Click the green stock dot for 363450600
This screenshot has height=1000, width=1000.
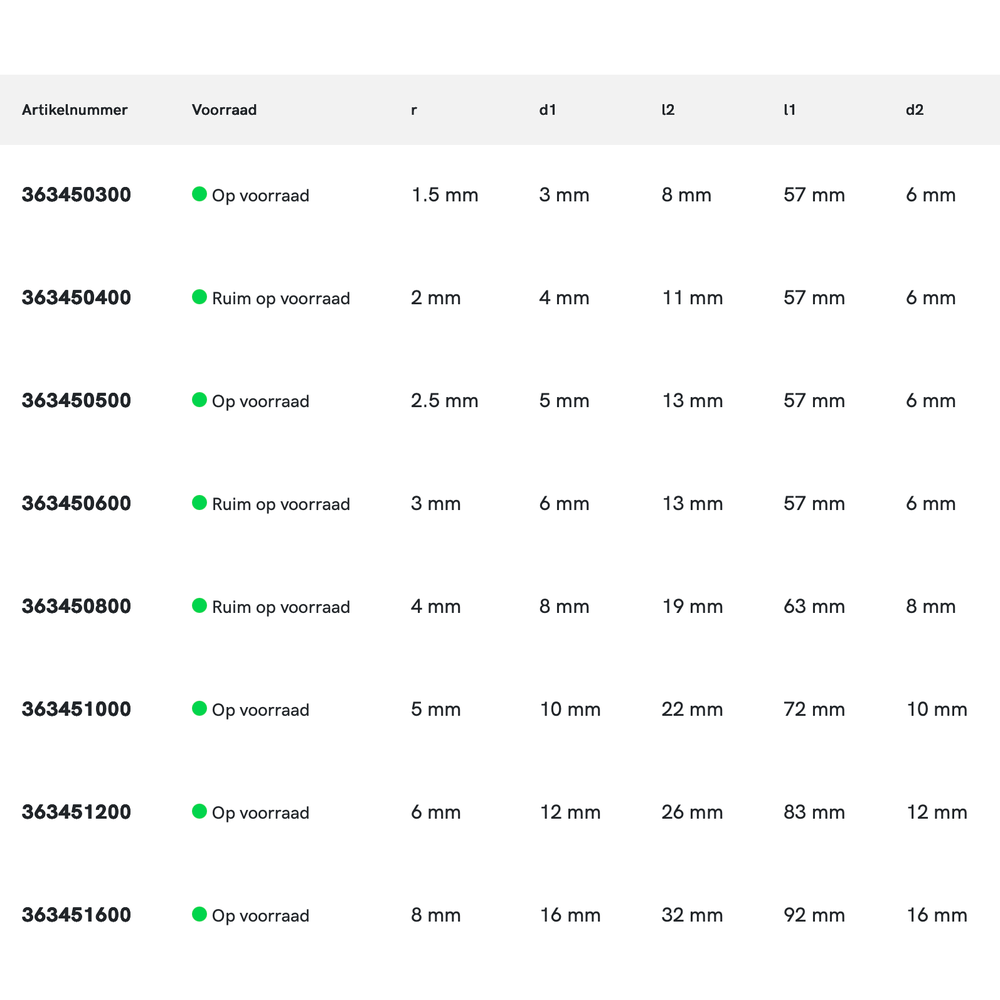coord(199,503)
